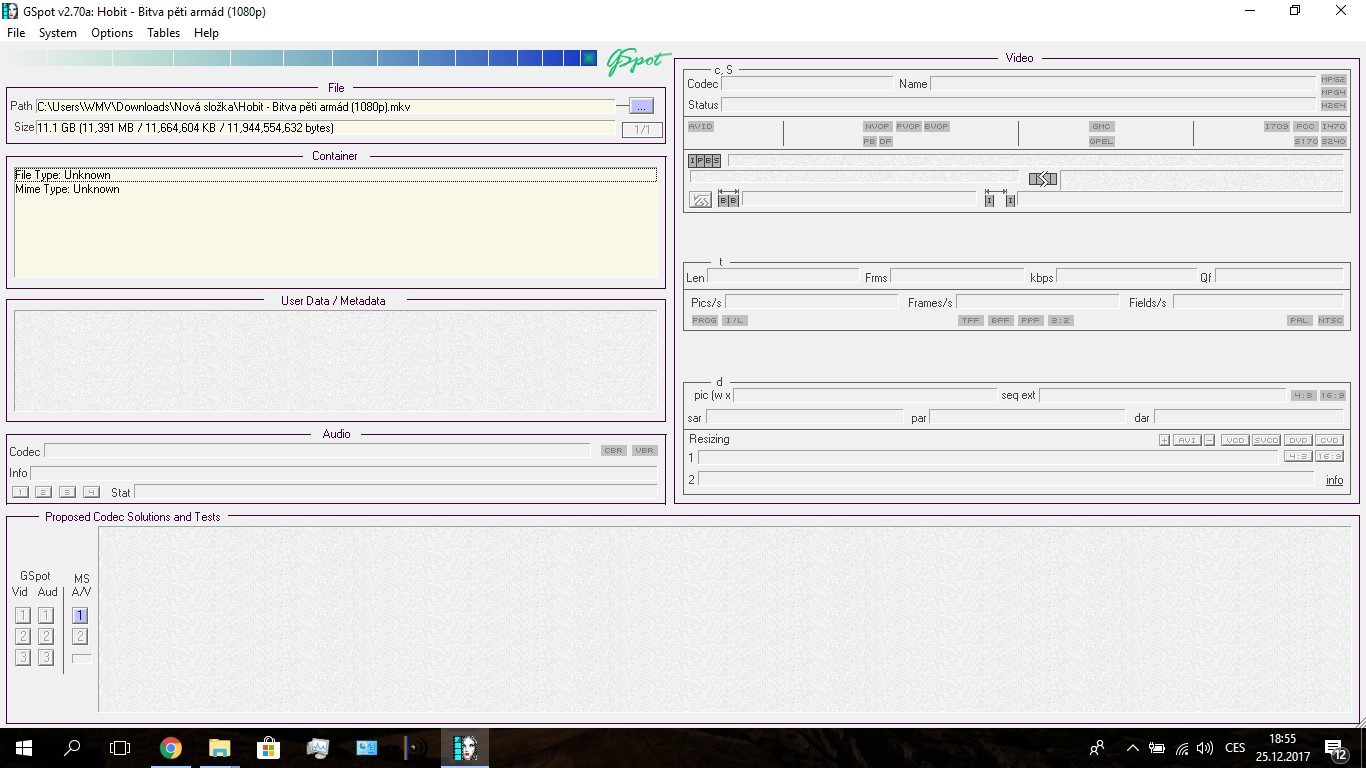Click the NVOP indicator badge

[x=877, y=127]
